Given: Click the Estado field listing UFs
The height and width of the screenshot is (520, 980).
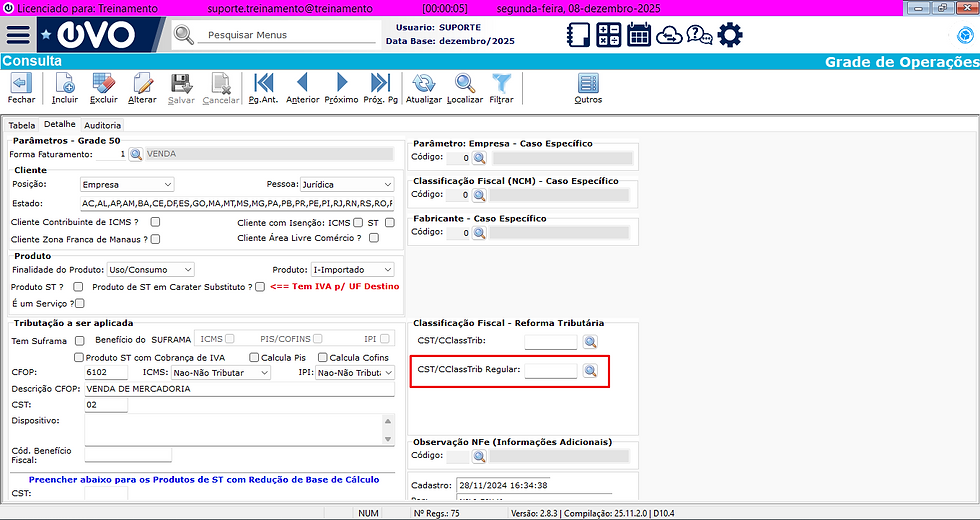Looking at the screenshot, I should tap(238, 203).
